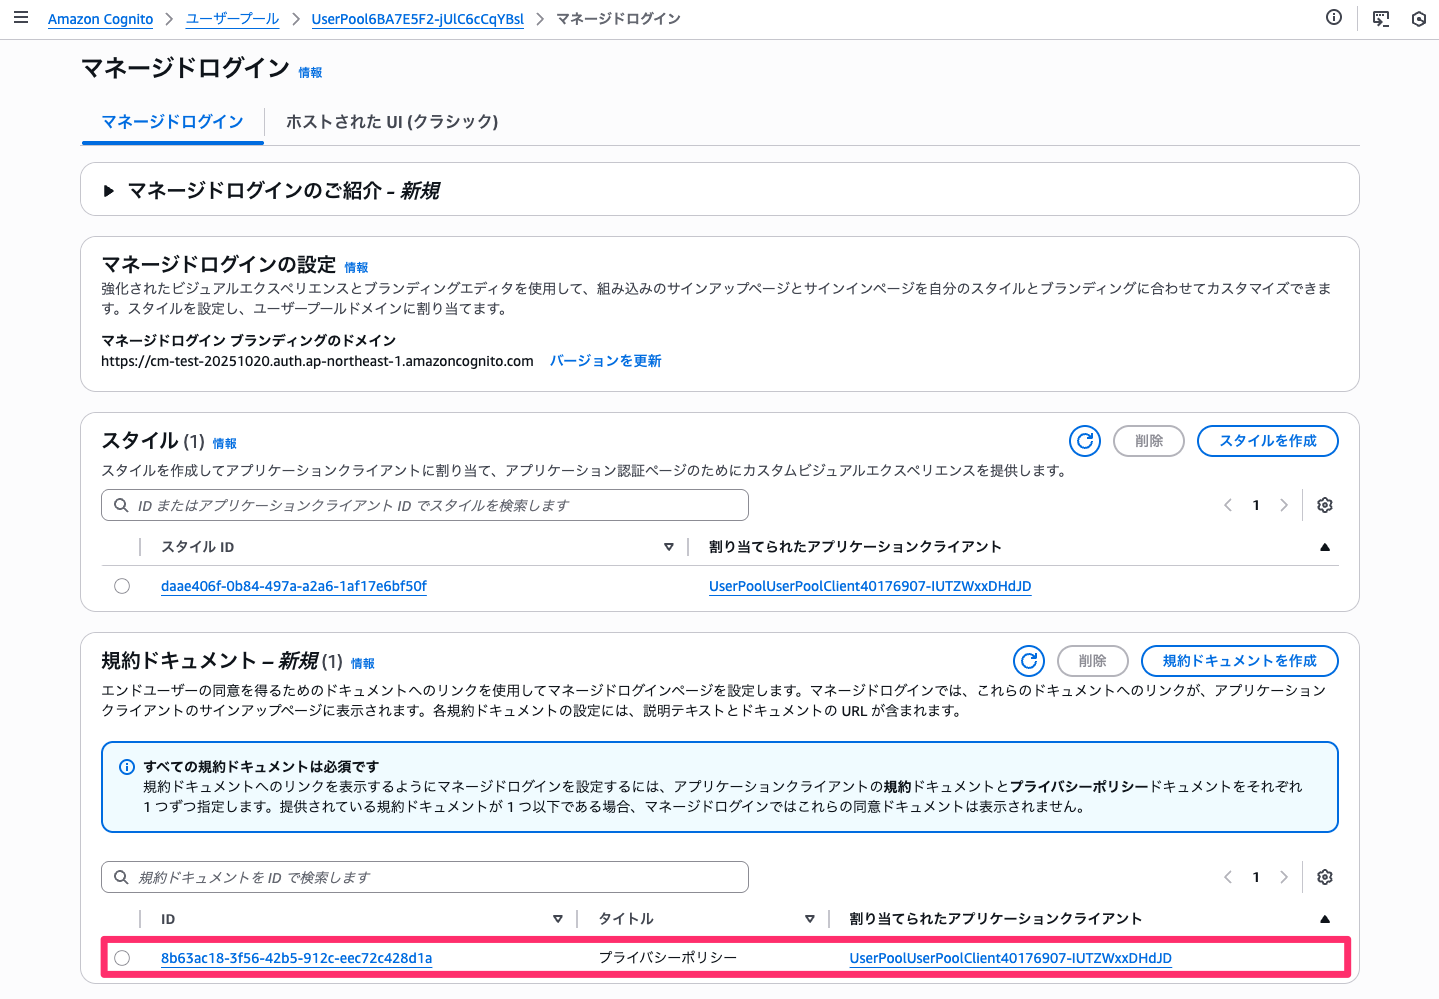Viewport: 1439px width, 999px height.
Task: Refresh the 規約ドキュメント list
Action: pyautogui.click(x=1029, y=661)
